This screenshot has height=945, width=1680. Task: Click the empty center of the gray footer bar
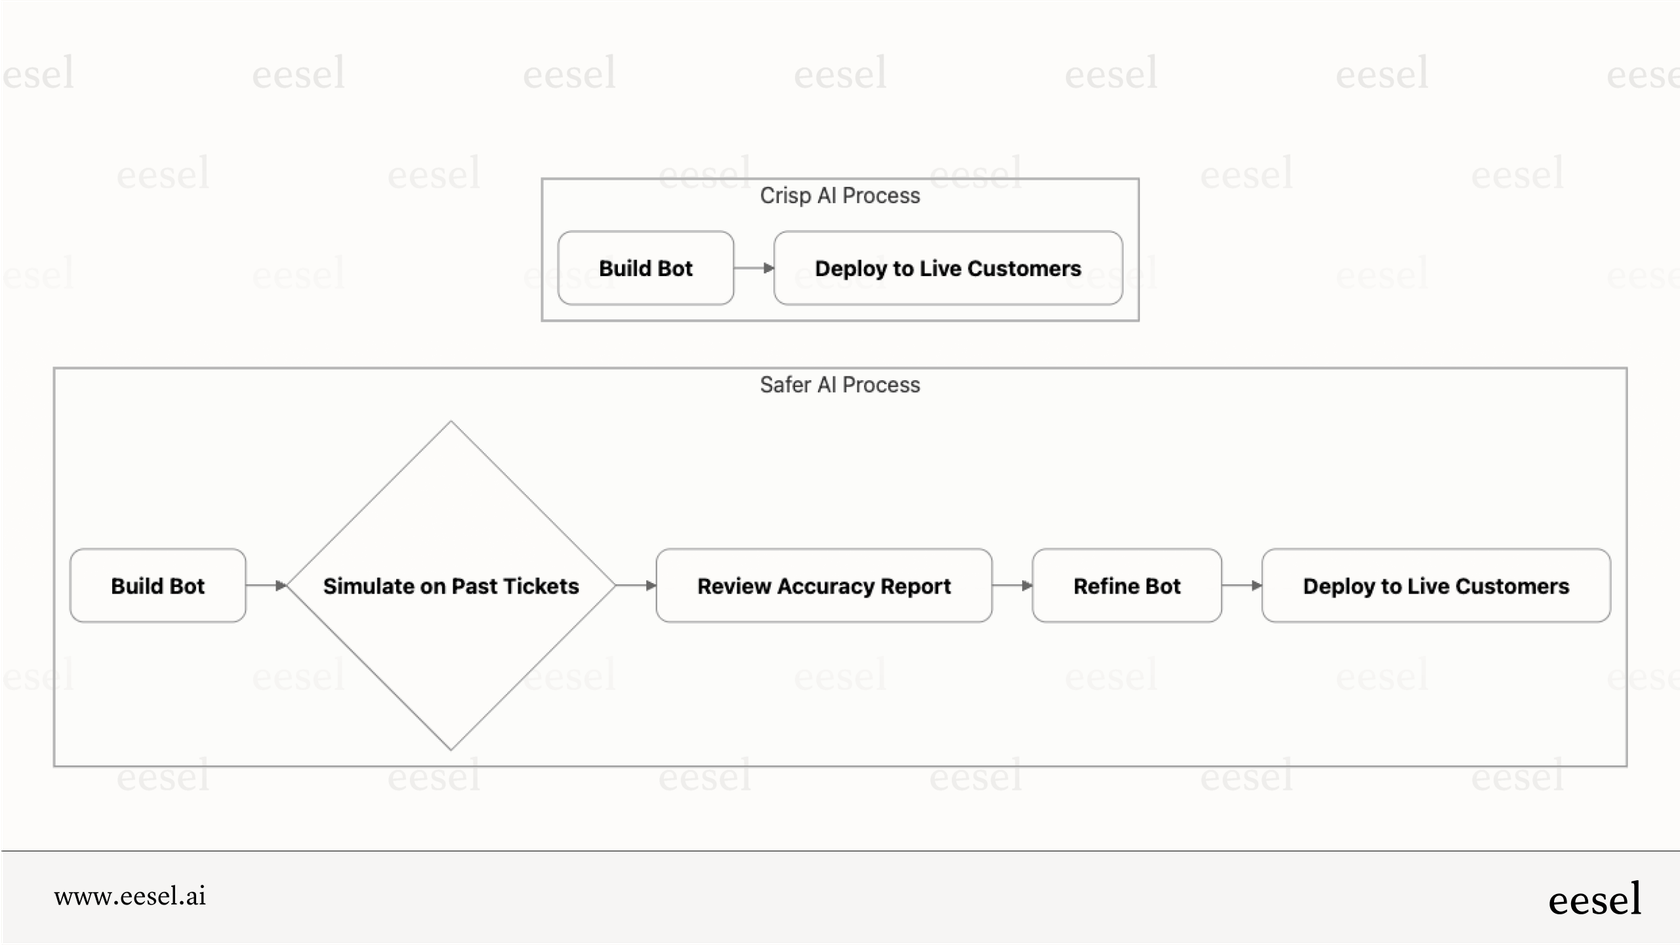tap(840, 897)
